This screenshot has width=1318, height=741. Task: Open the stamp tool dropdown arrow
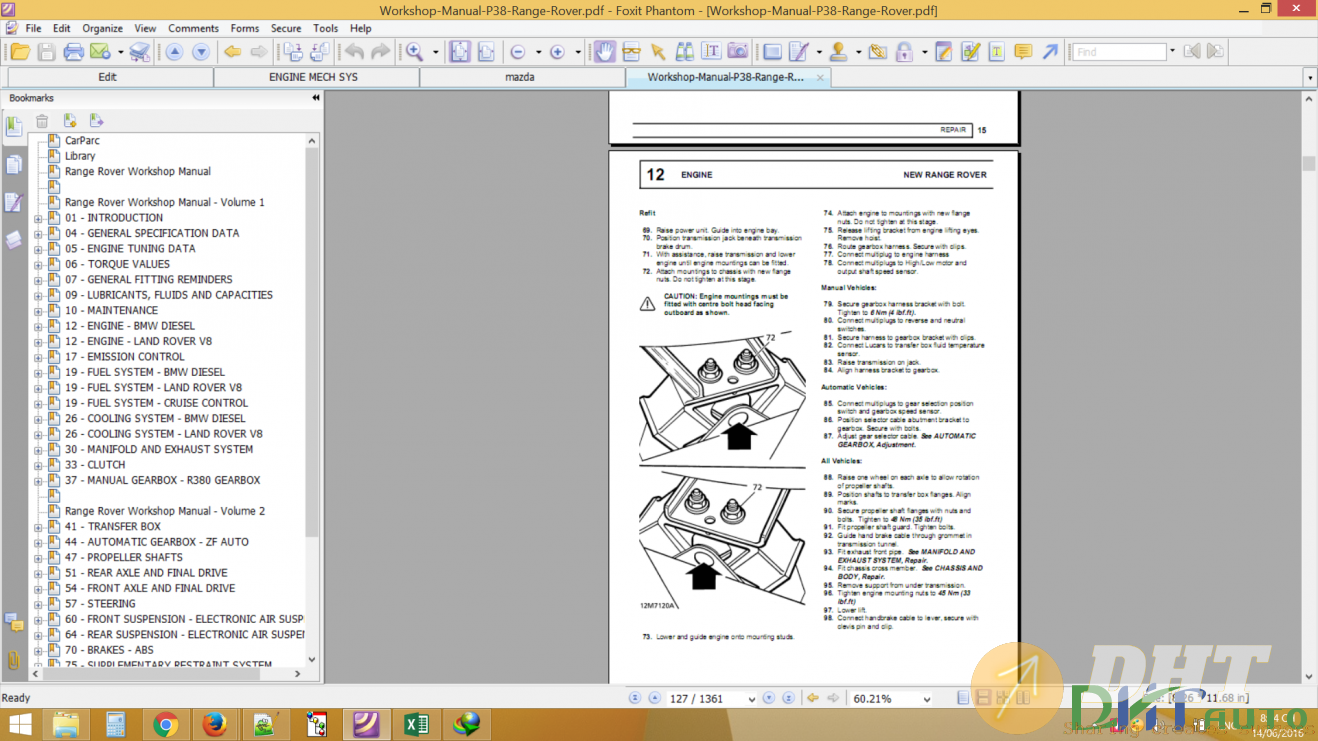click(859, 52)
